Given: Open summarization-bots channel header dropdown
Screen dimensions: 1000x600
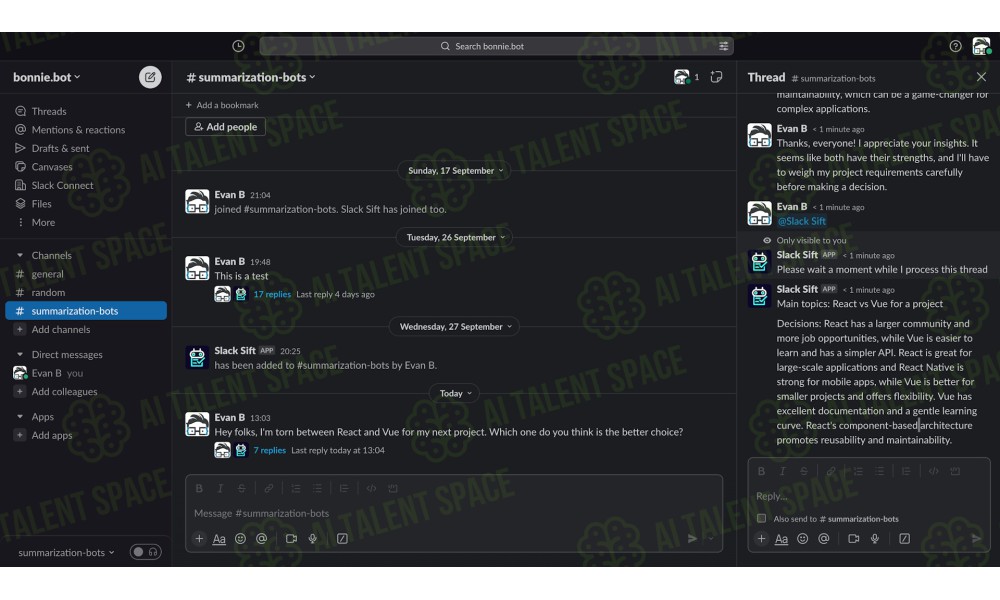Looking at the screenshot, I should click(251, 77).
